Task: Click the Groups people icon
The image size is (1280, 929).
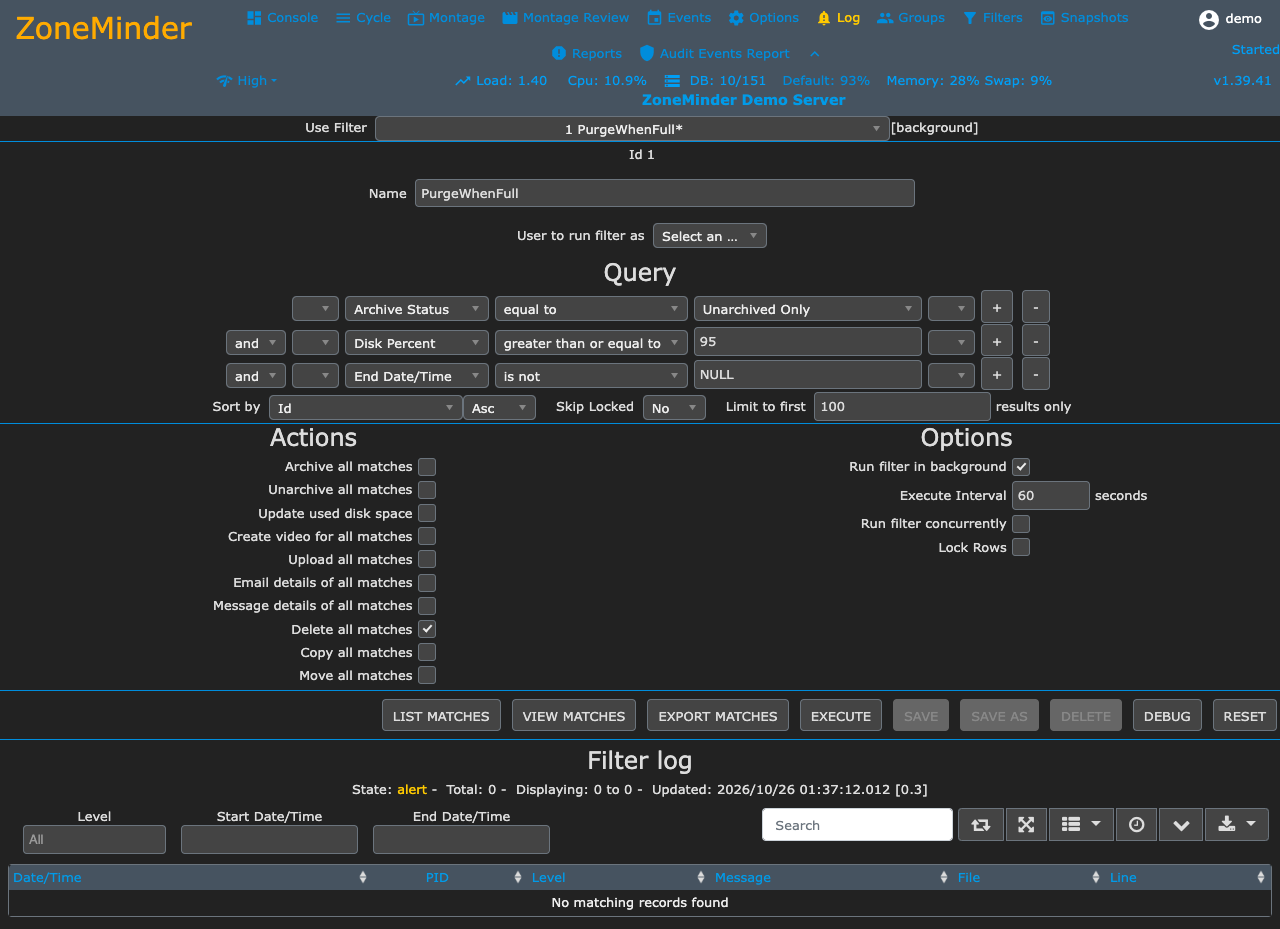Action: pyautogui.click(x=885, y=18)
